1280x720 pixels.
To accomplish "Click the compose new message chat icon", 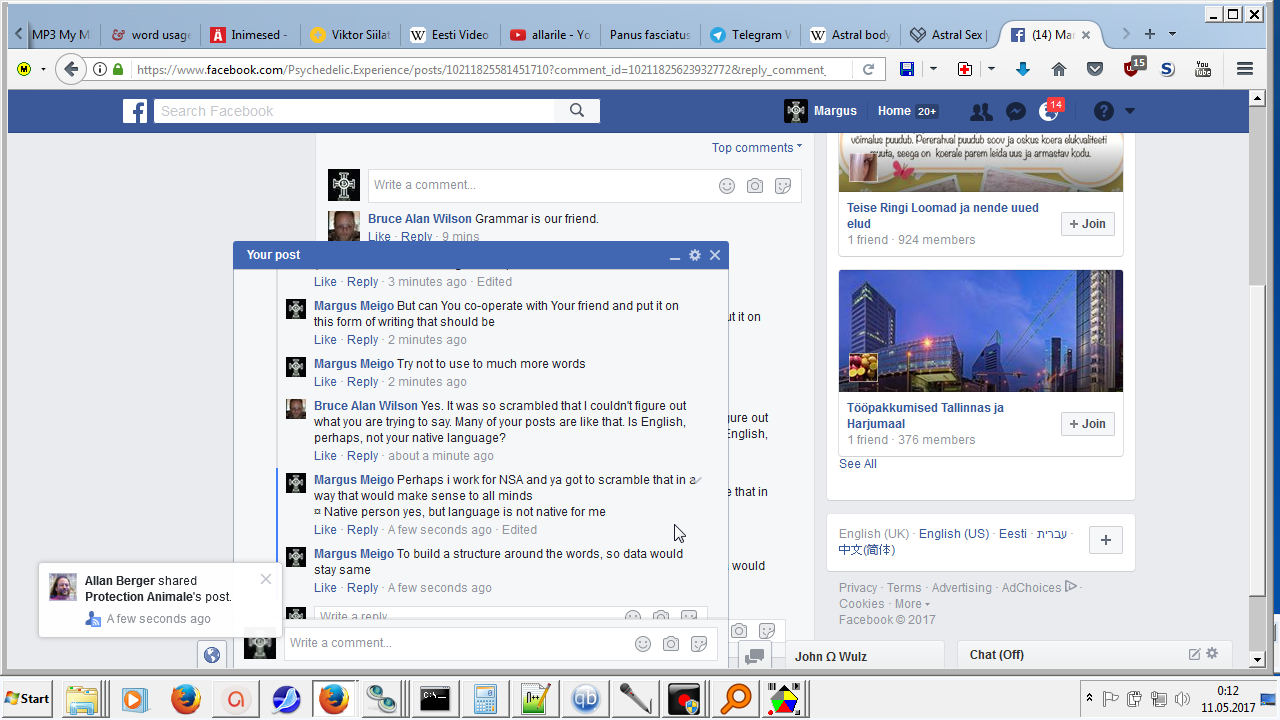I will pos(1194,654).
